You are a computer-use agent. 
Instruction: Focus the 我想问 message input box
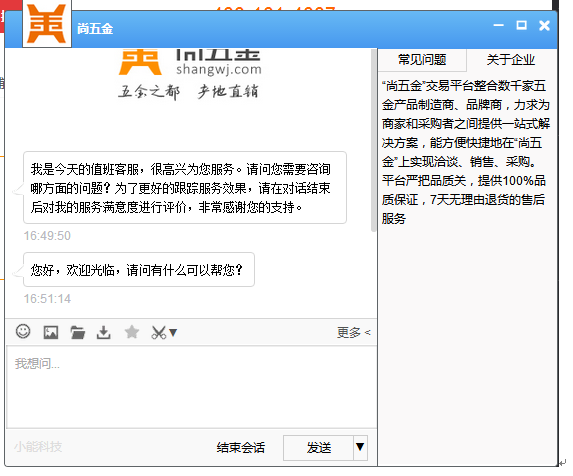point(191,387)
